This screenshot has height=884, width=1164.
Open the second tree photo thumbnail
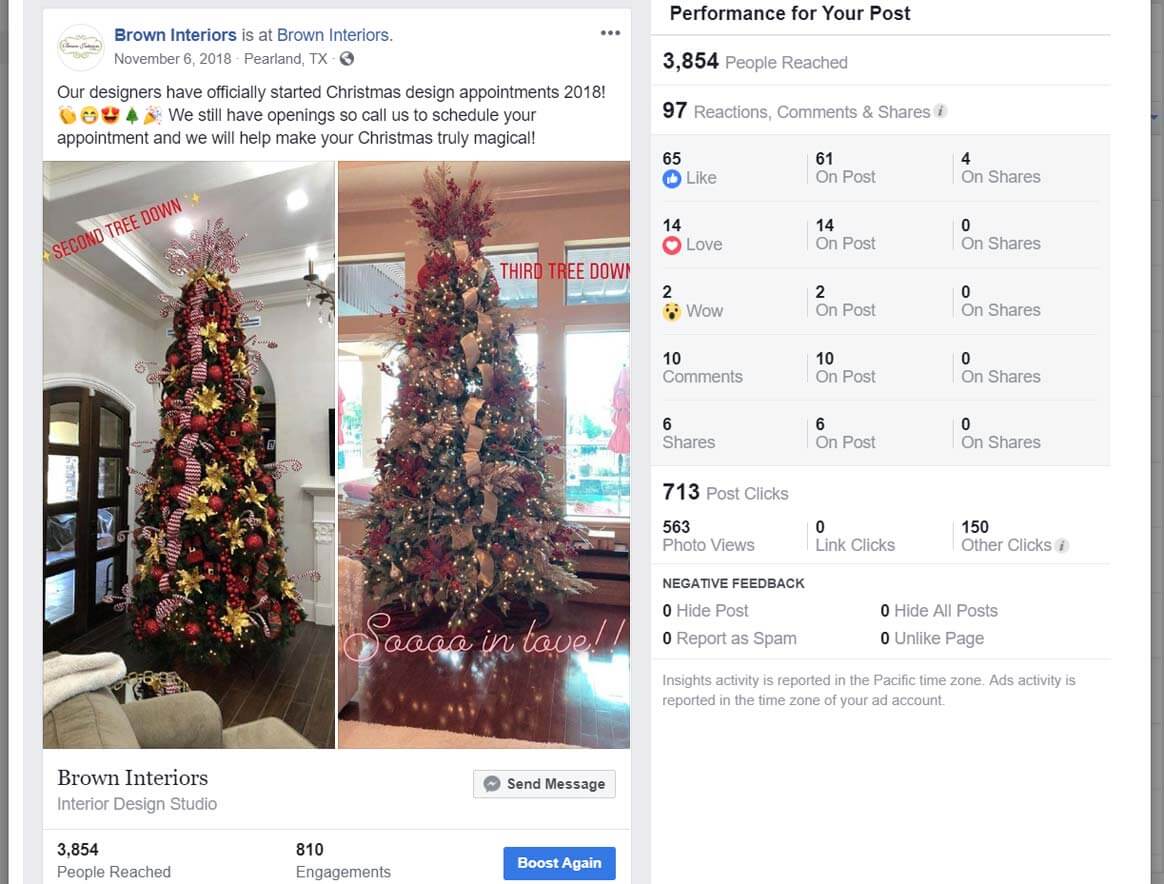tap(189, 455)
